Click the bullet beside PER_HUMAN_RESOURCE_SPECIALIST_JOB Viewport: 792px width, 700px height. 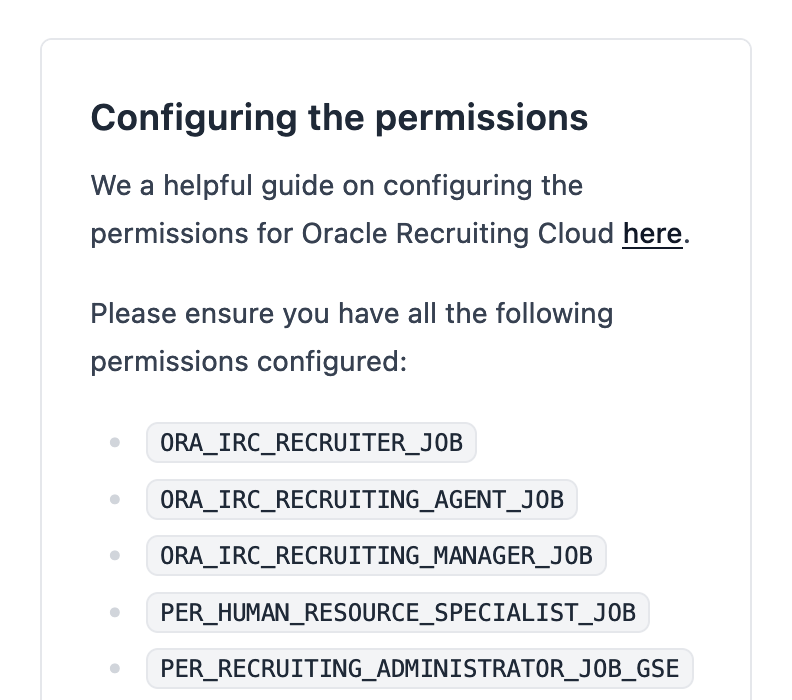pos(115,612)
